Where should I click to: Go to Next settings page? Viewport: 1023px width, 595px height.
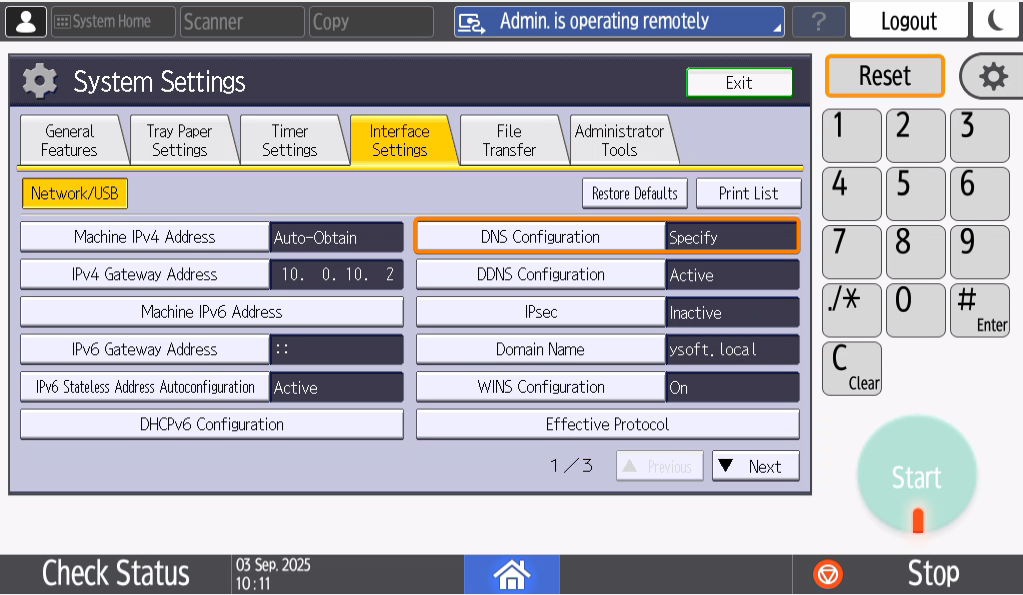click(x=755, y=466)
